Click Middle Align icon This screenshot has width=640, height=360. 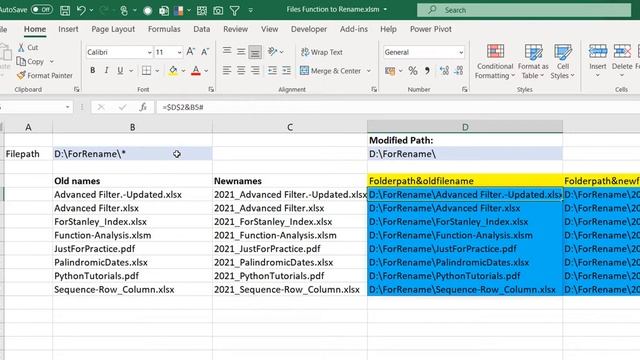pyautogui.click(x=241, y=51)
